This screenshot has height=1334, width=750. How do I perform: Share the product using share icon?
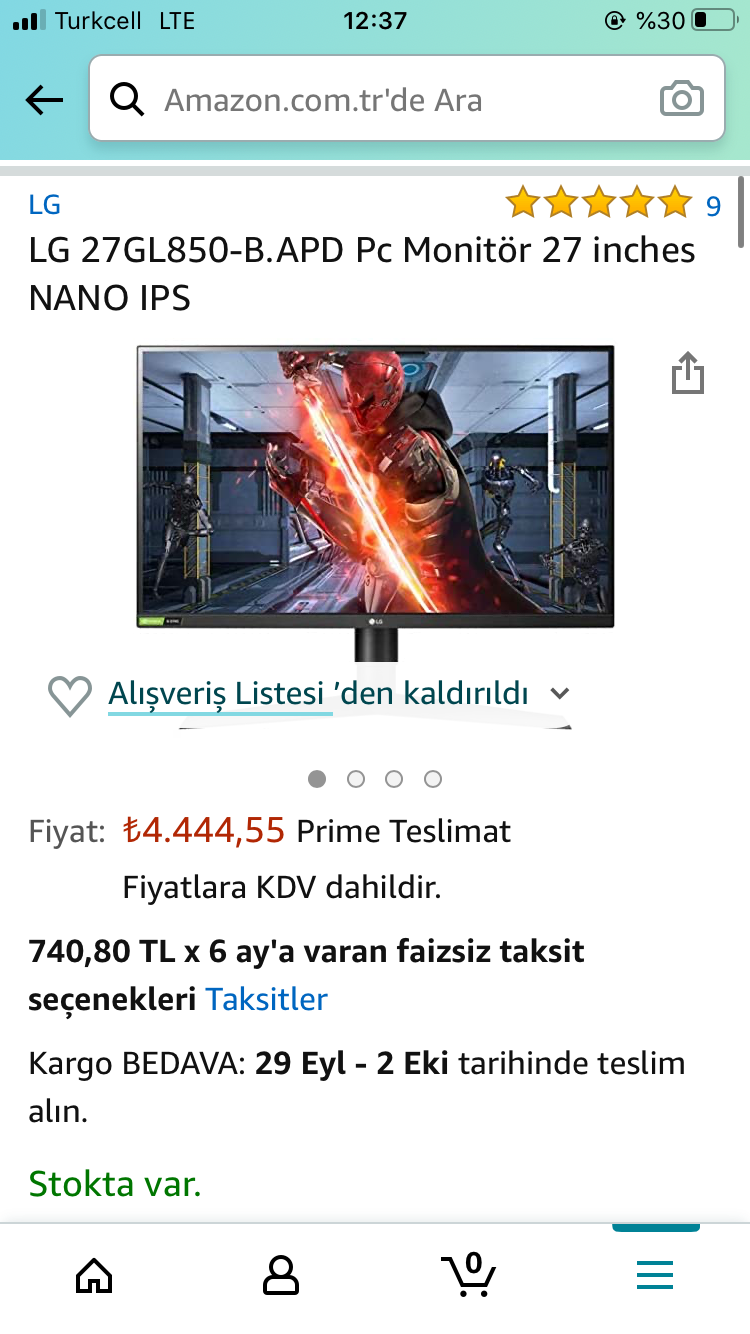688,373
